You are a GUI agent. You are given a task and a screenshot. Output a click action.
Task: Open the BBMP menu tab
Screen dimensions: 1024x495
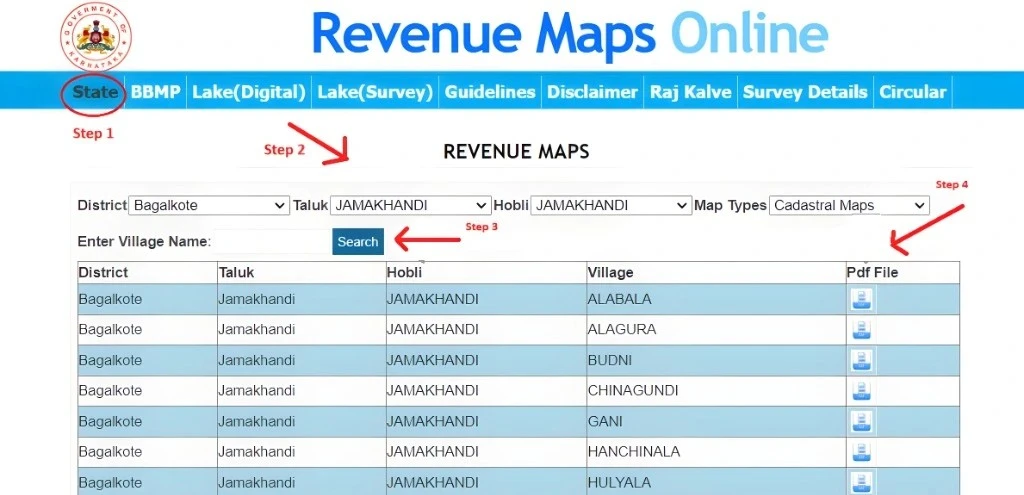tap(155, 92)
